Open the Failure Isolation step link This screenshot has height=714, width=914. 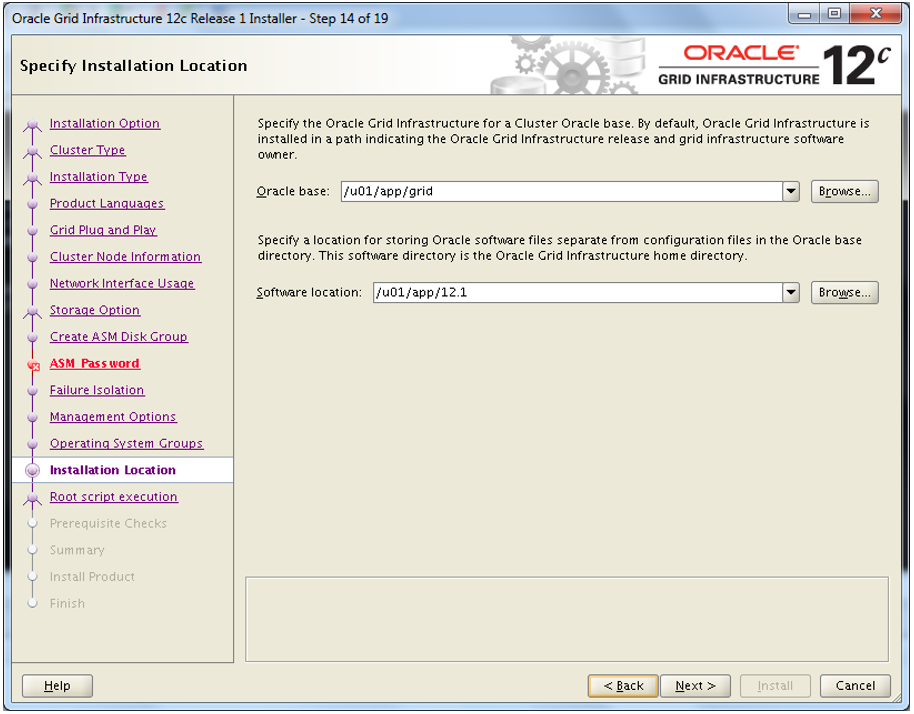pos(97,390)
